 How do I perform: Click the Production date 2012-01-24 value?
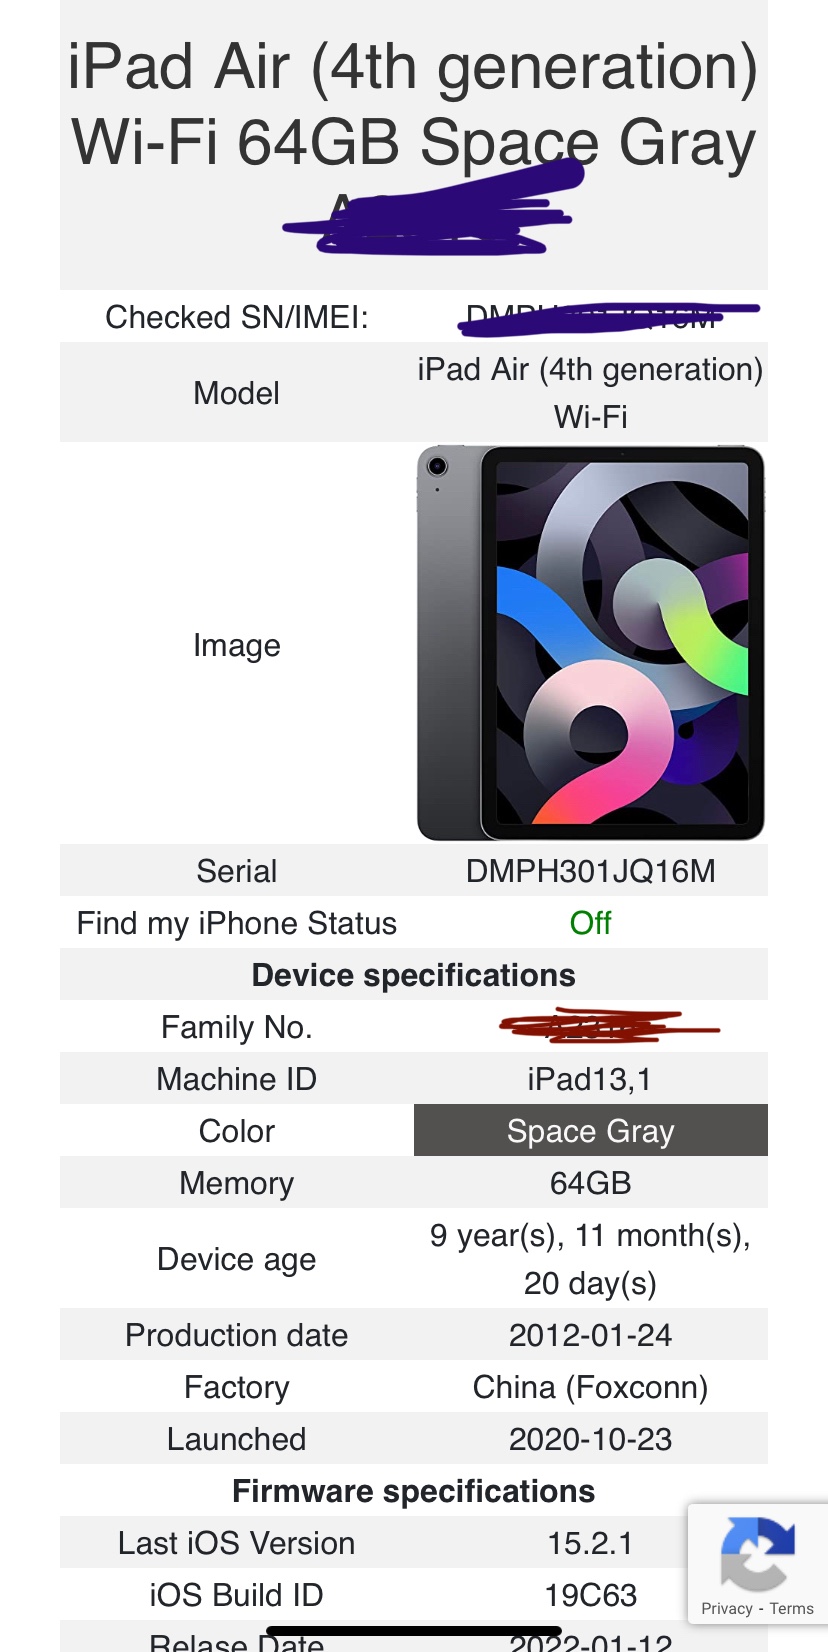pos(591,1335)
